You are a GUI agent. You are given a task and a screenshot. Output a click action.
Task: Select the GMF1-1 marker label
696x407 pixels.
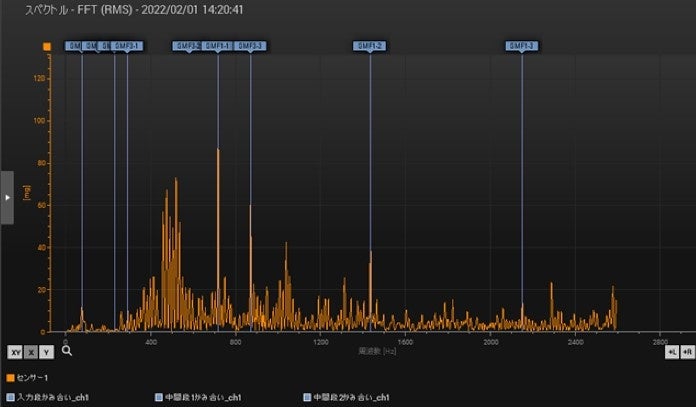coord(218,46)
